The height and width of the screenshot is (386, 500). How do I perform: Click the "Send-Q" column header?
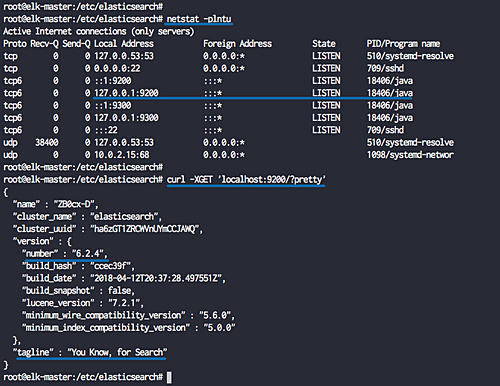76,44
